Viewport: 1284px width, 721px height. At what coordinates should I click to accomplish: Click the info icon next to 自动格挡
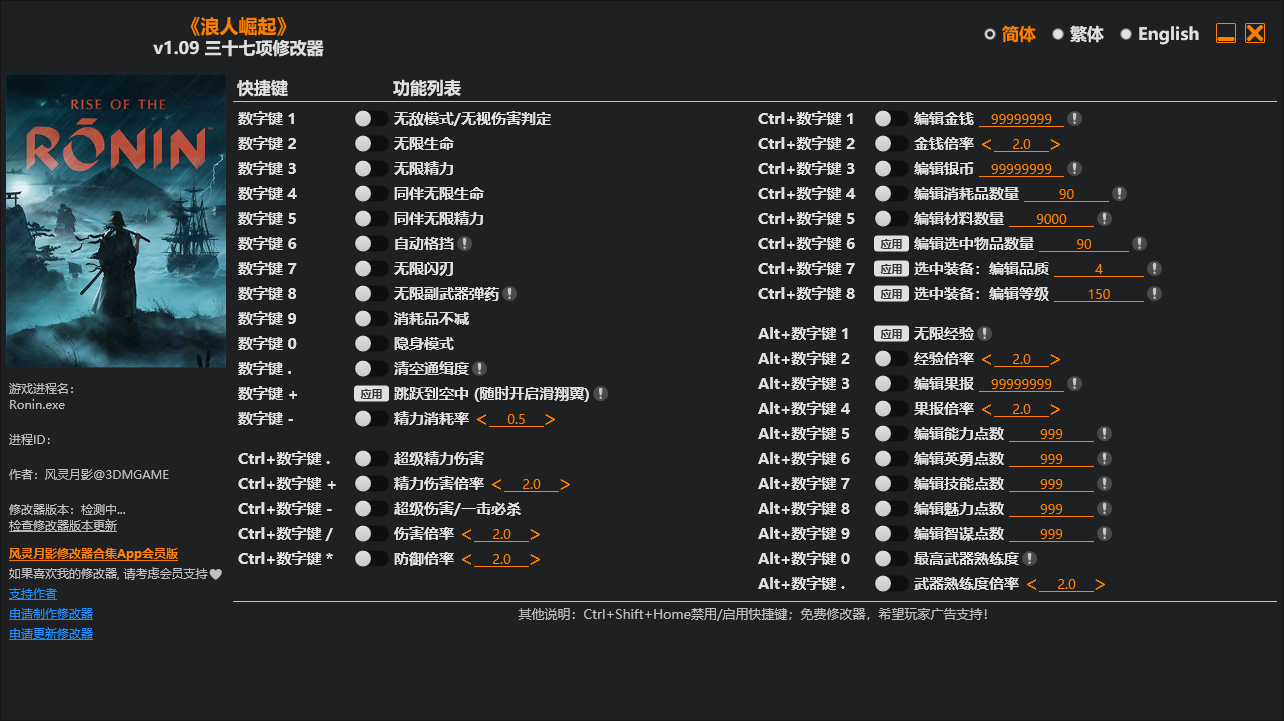[x=466, y=244]
